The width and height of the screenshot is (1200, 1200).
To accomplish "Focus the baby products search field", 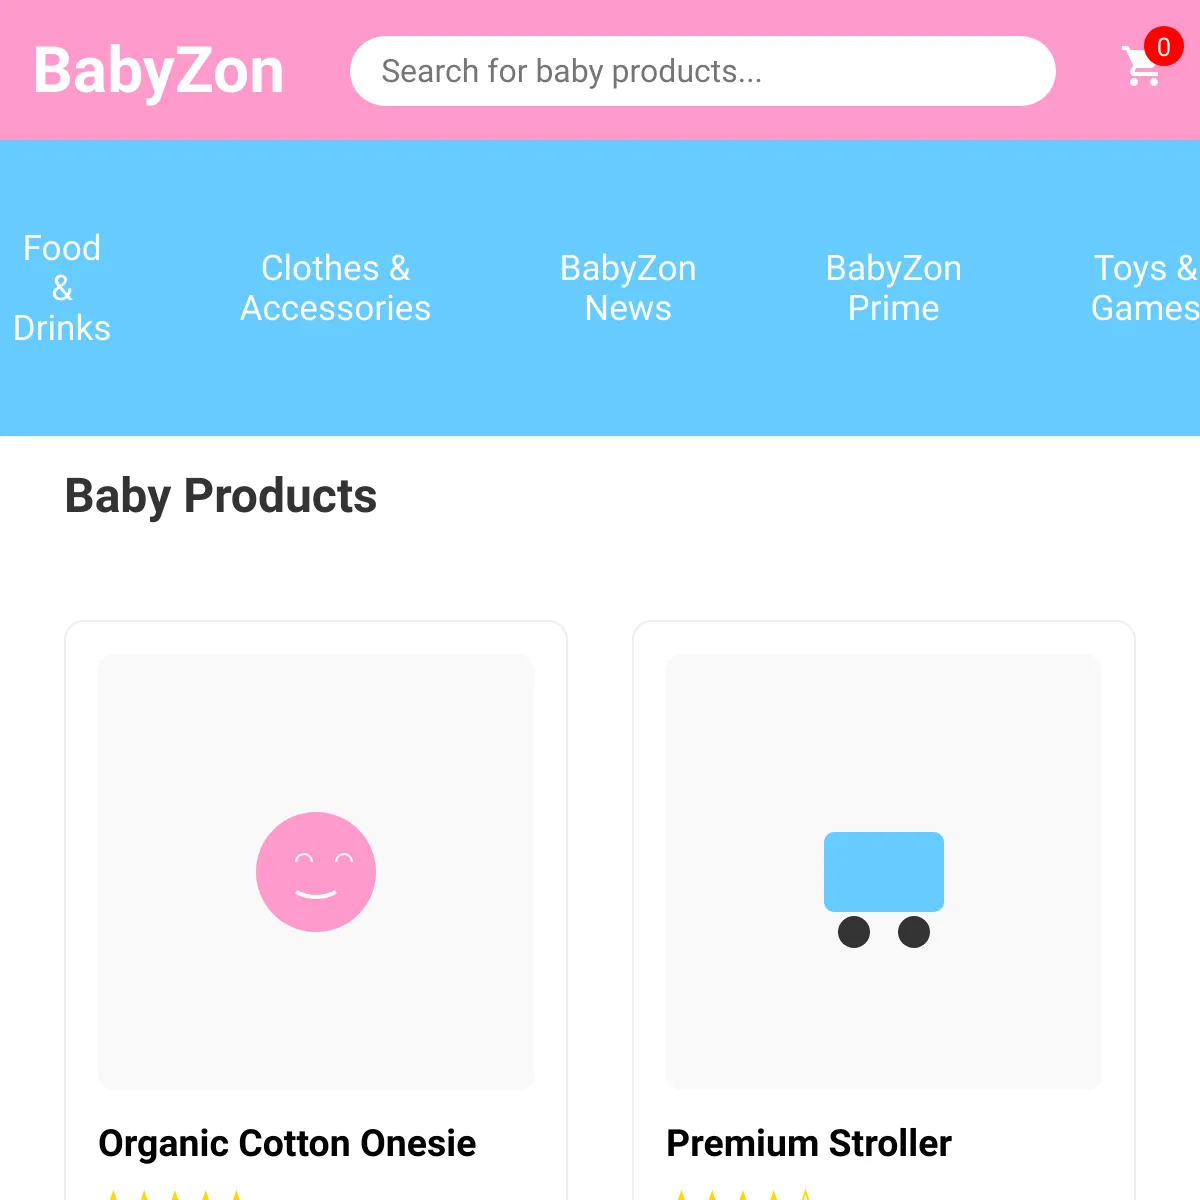I will click(x=702, y=71).
